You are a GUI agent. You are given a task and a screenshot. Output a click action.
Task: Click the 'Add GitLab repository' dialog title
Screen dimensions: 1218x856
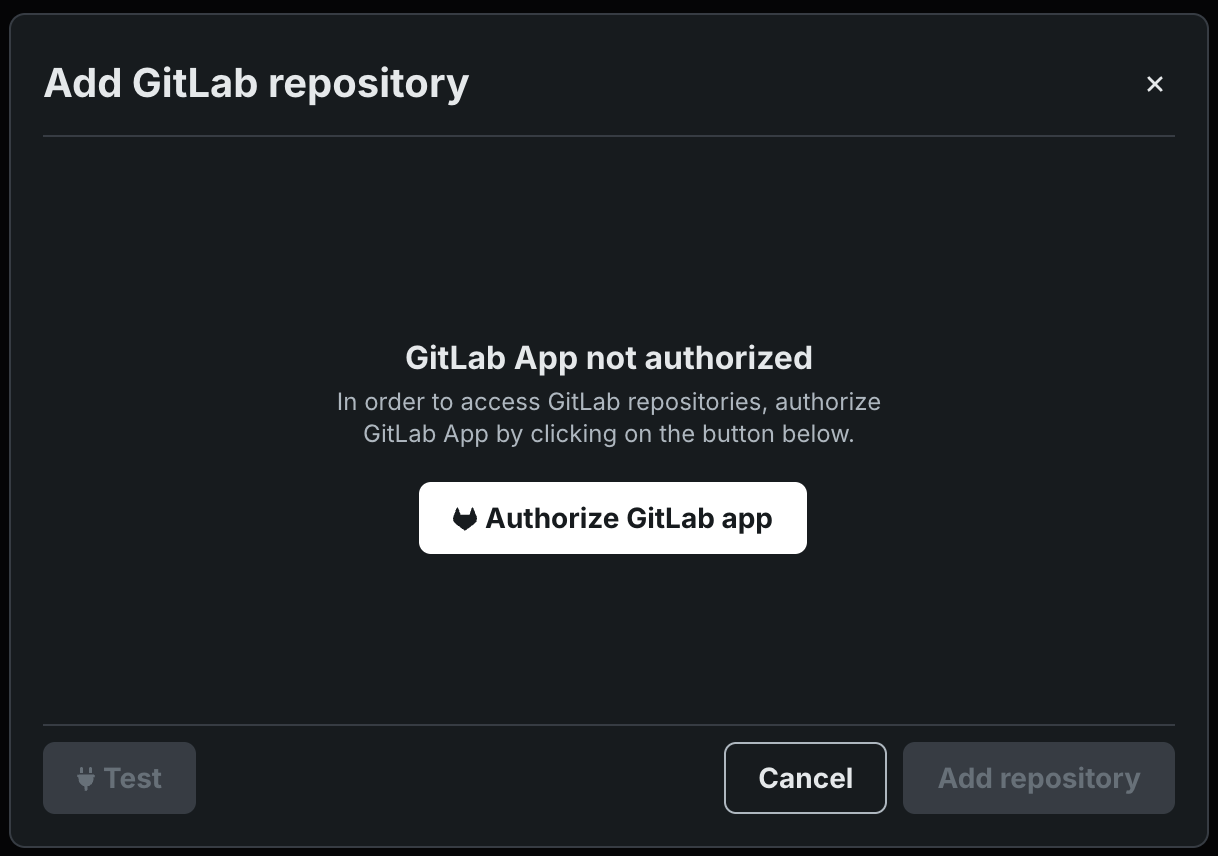point(256,83)
